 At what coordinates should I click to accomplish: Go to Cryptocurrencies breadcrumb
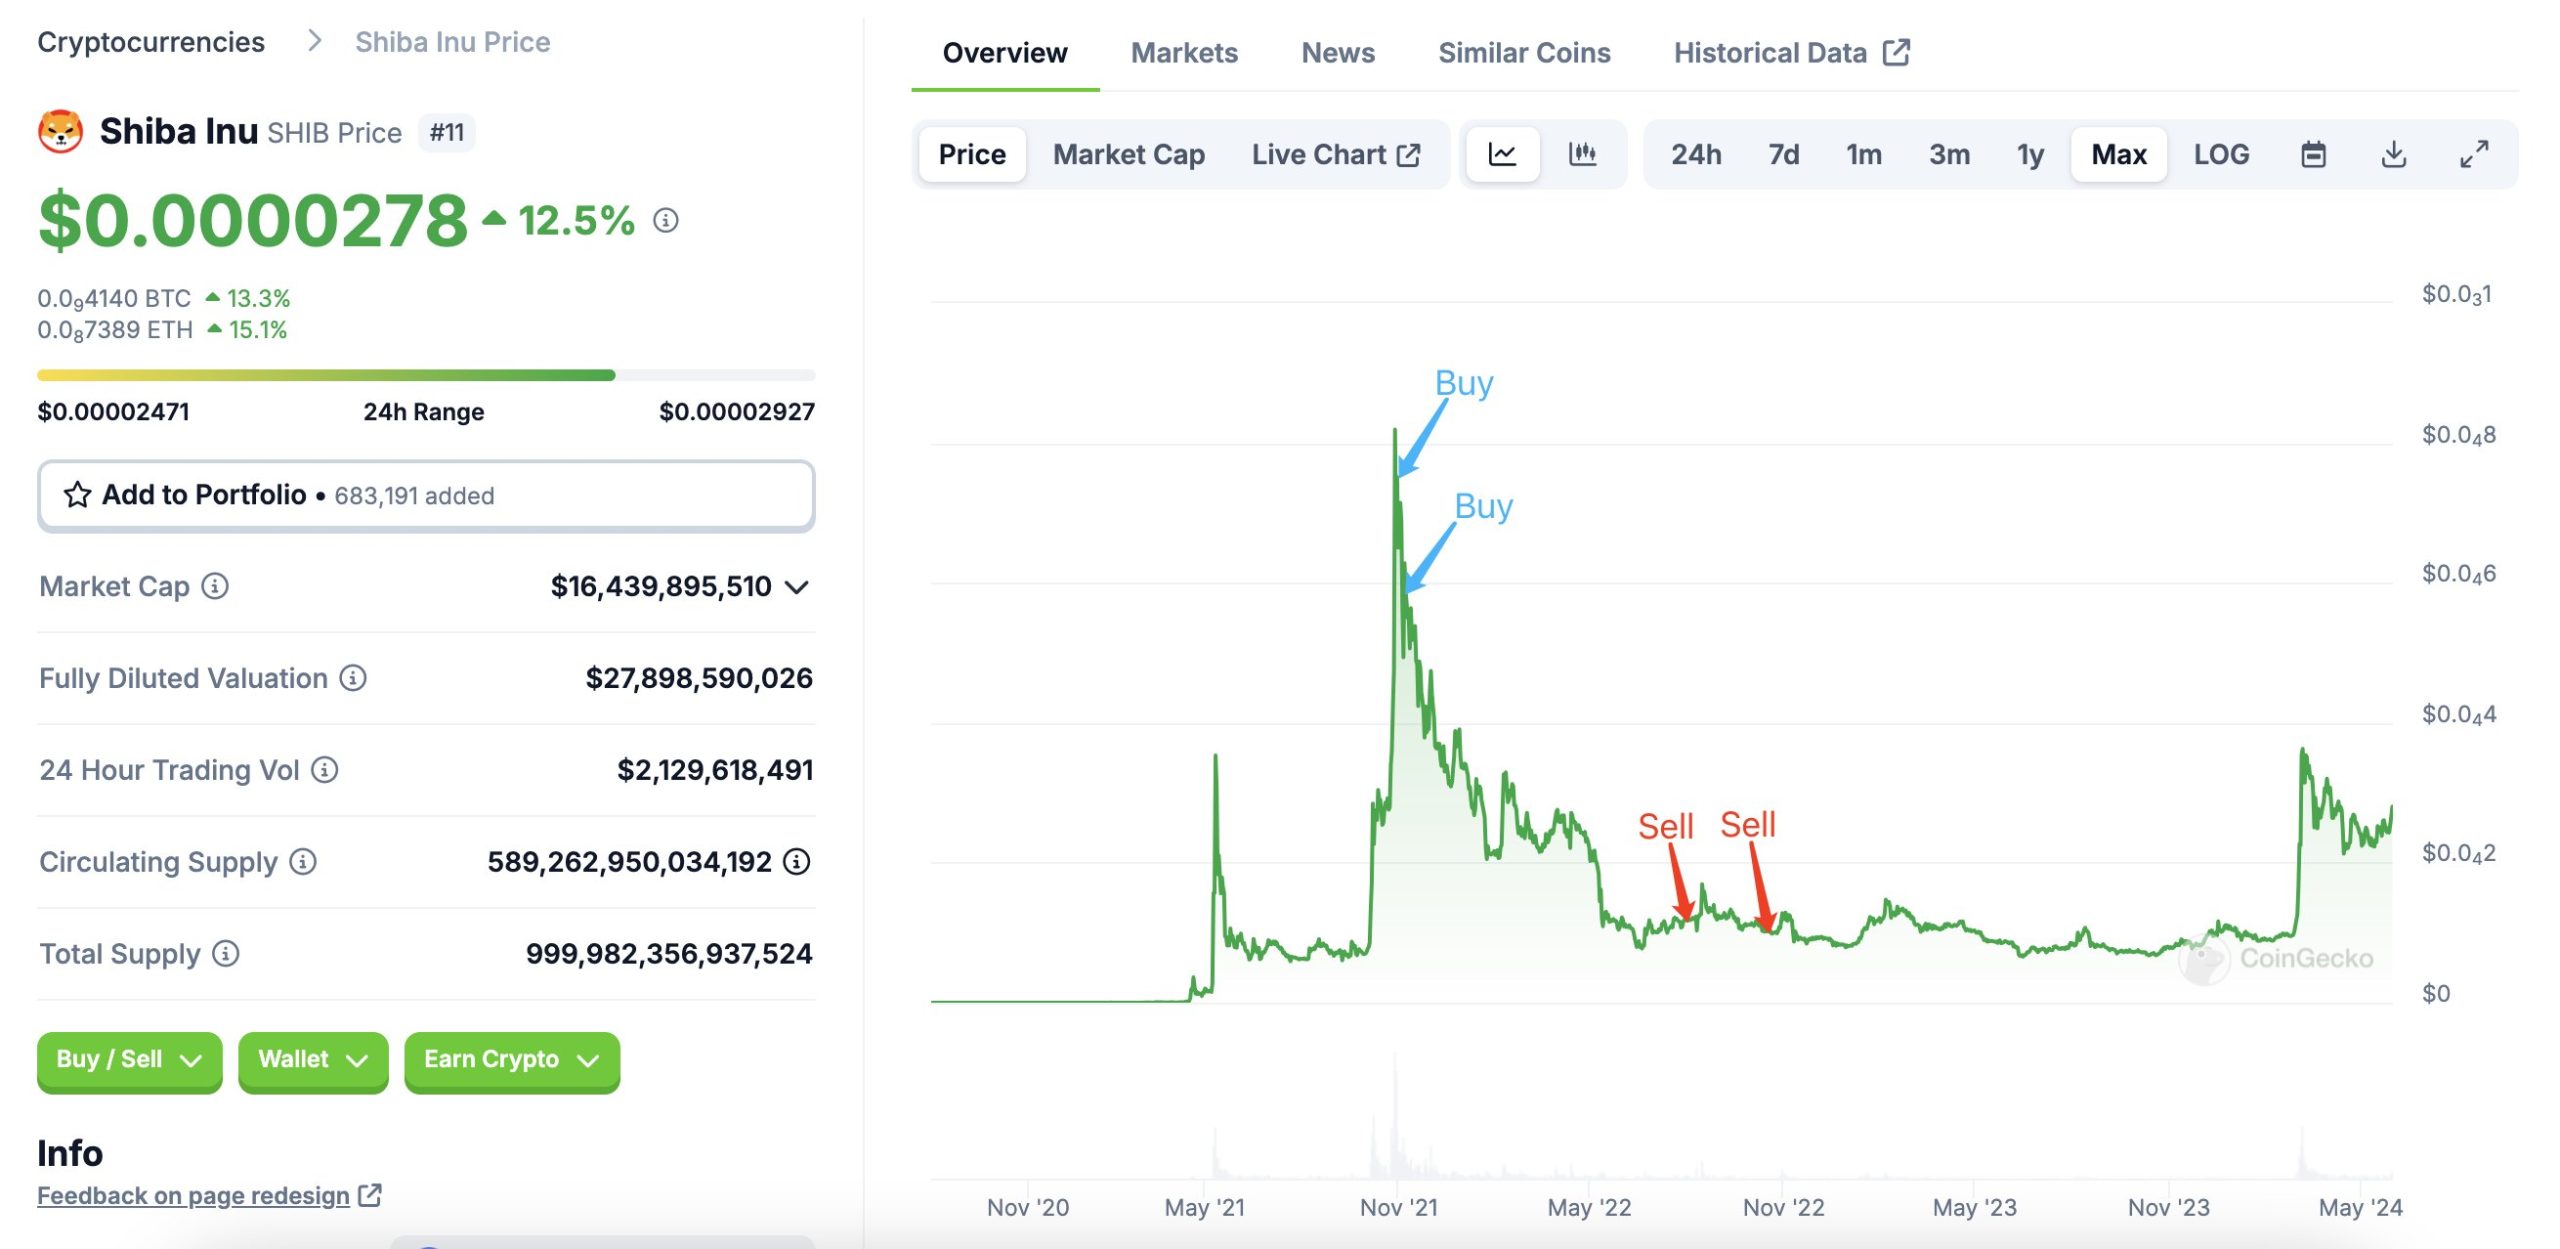151,42
